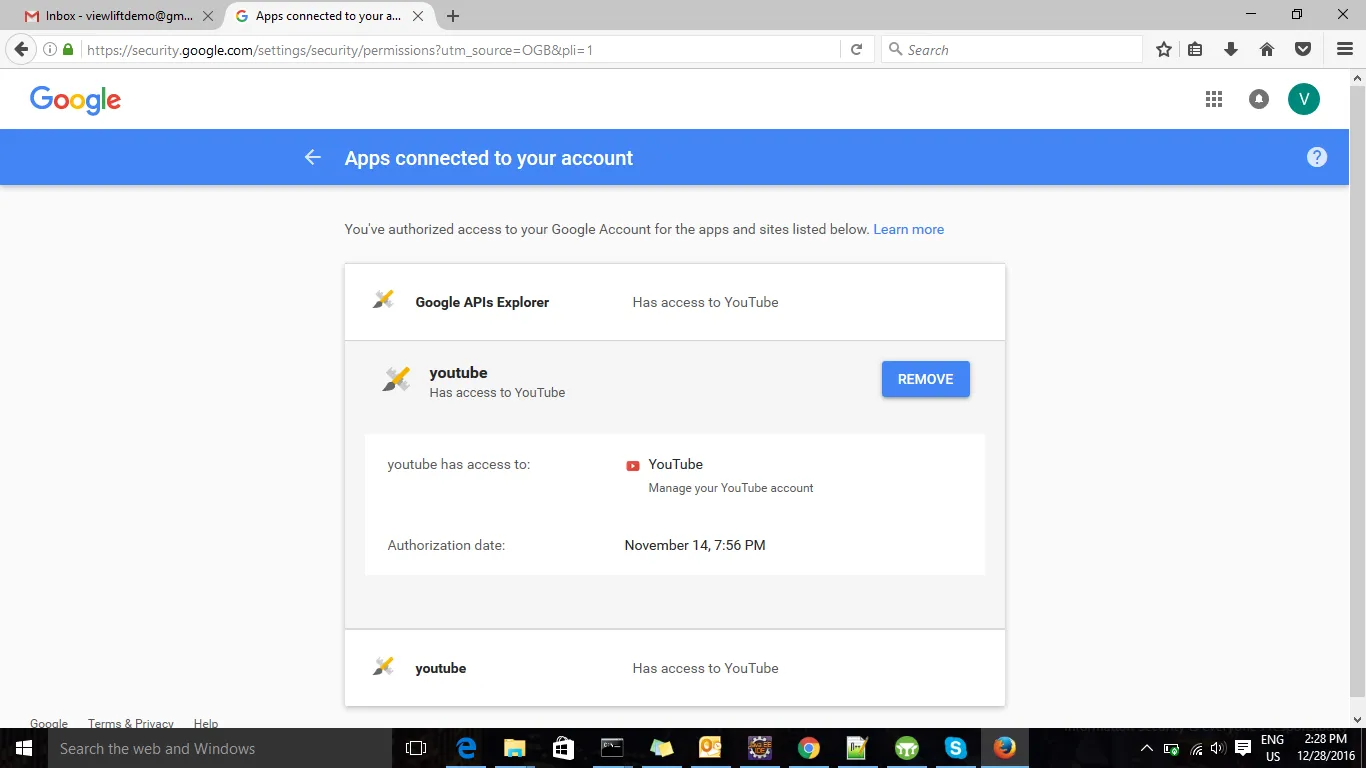Image resolution: width=1366 pixels, height=768 pixels.
Task: Click the November 14, 7:56 PM date
Action: point(695,545)
